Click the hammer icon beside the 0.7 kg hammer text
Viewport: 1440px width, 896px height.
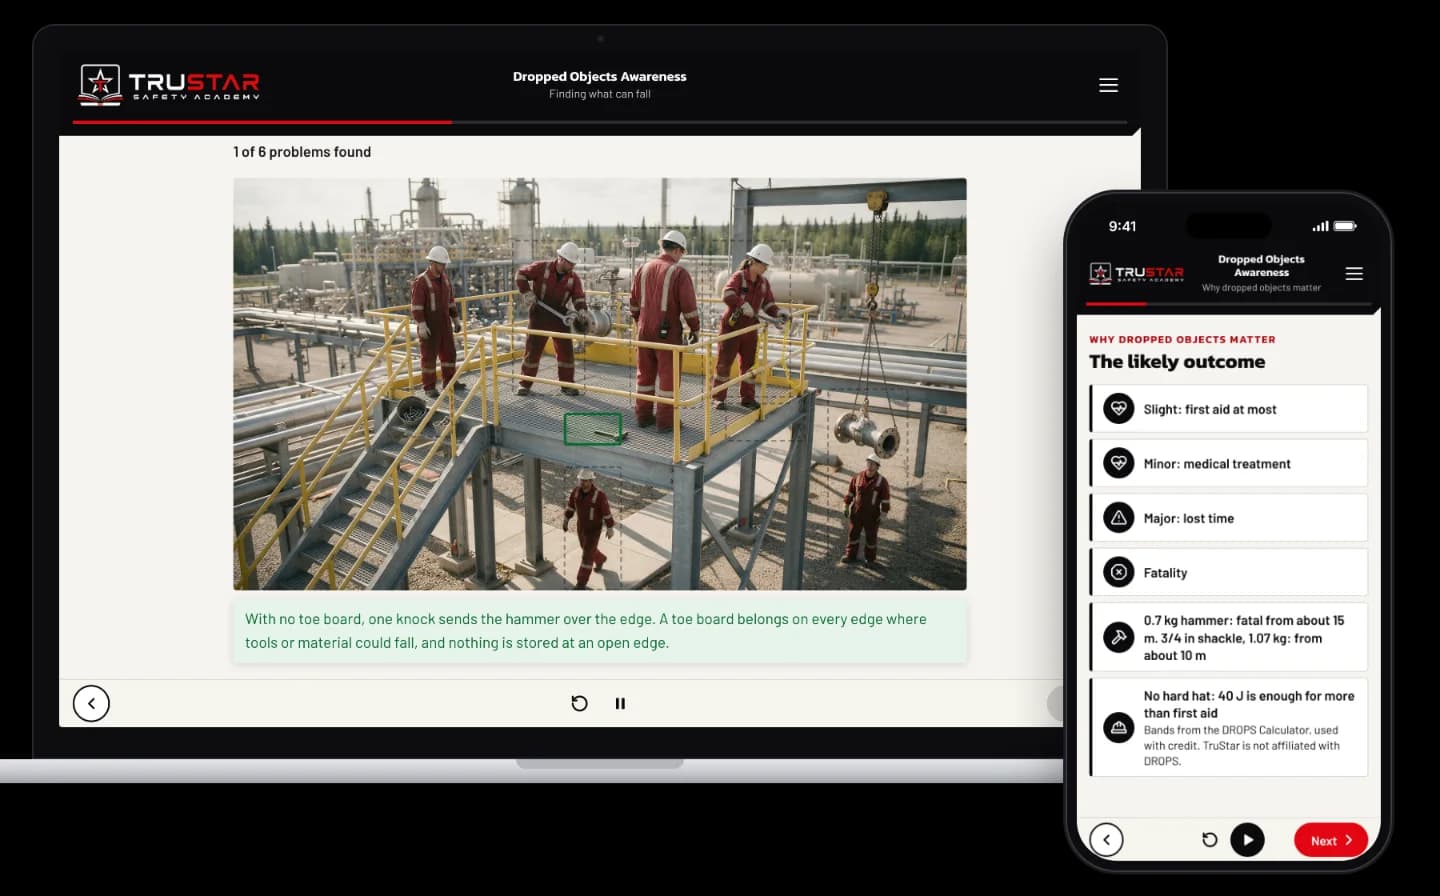coord(1119,637)
